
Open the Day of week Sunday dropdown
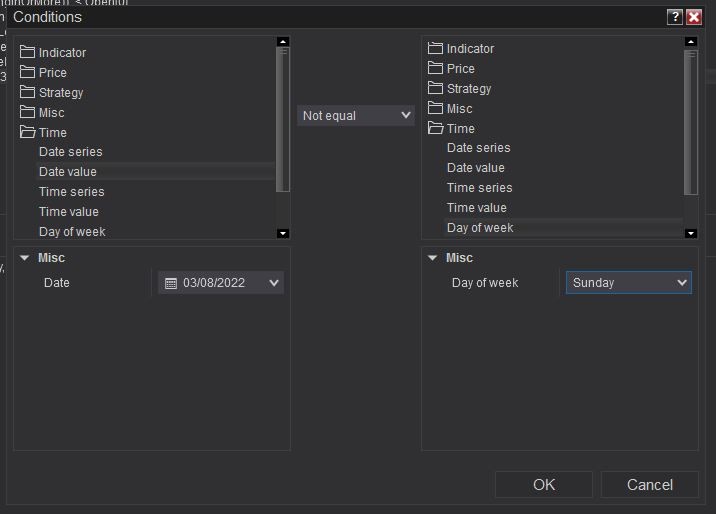[629, 283]
